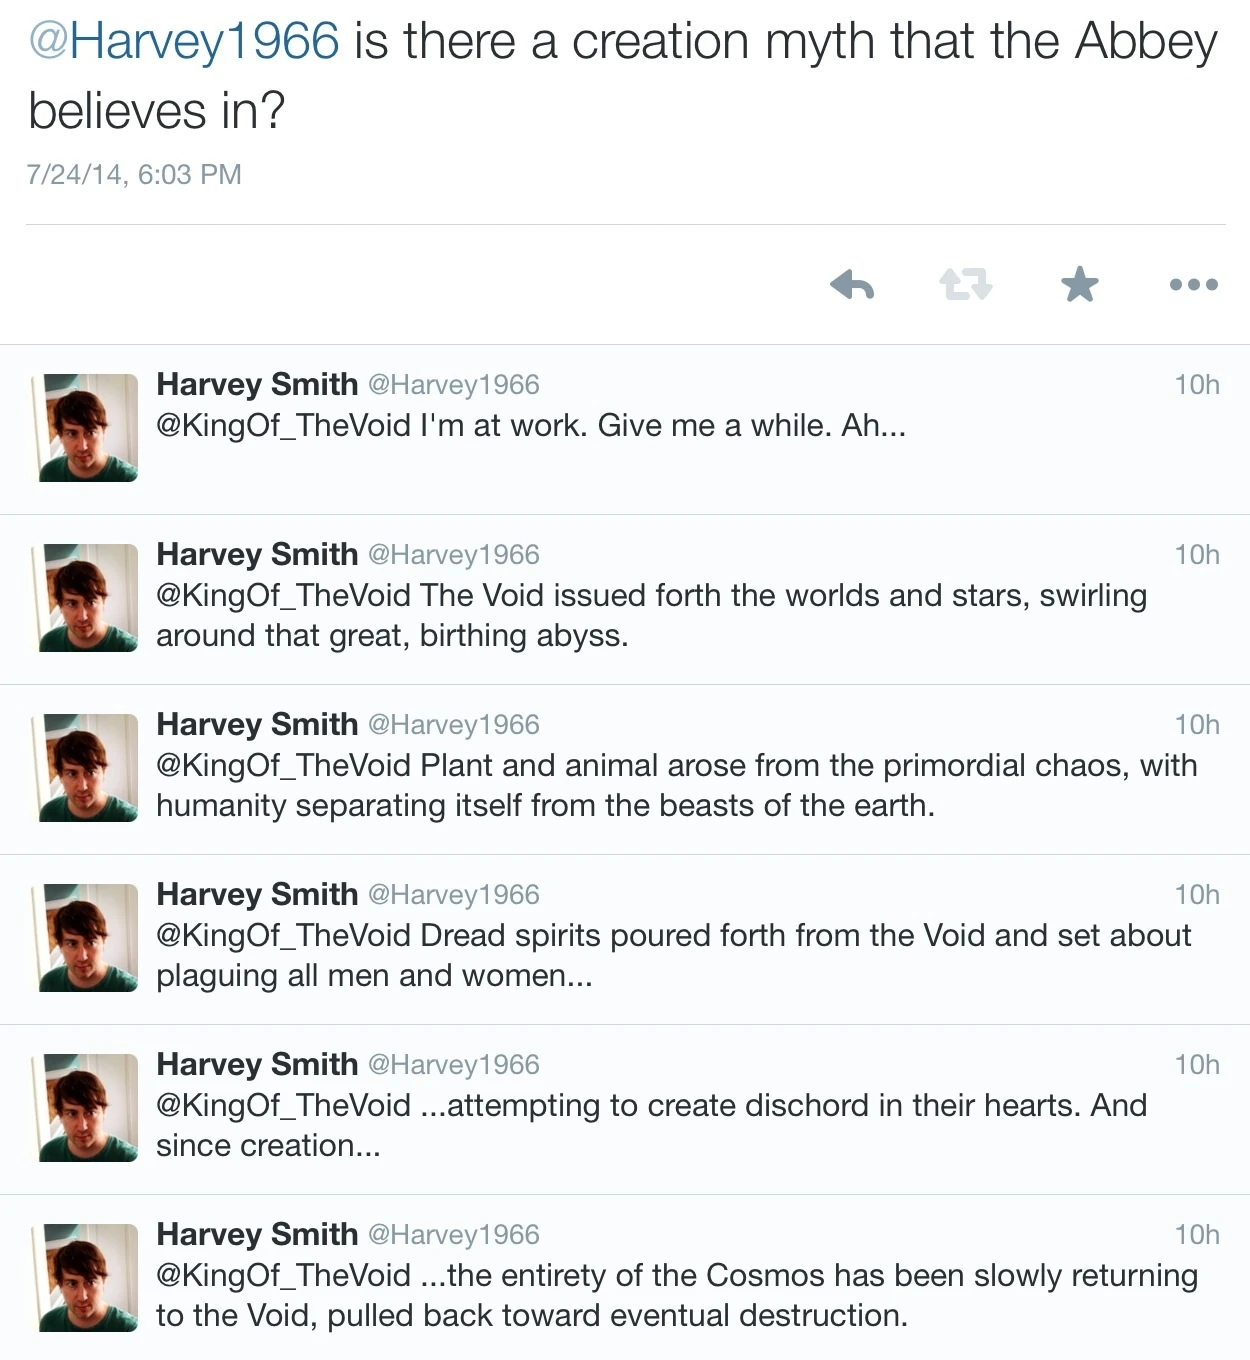Open the "eventual destruction" reply tweet text
This screenshot has width=1250, height=1360.
click(676, 1296)
